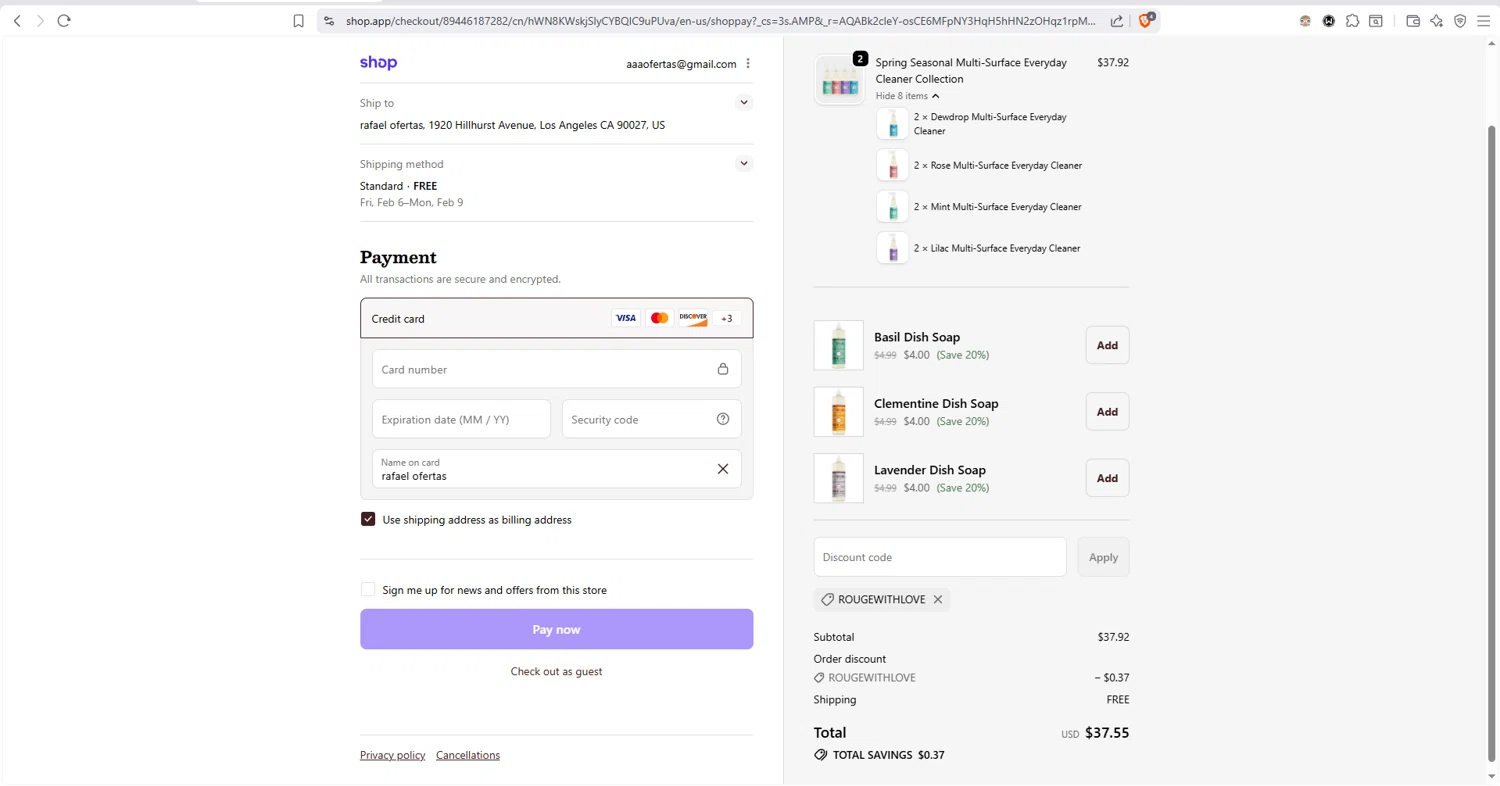Expand the Shipping method section

point(743,164)
